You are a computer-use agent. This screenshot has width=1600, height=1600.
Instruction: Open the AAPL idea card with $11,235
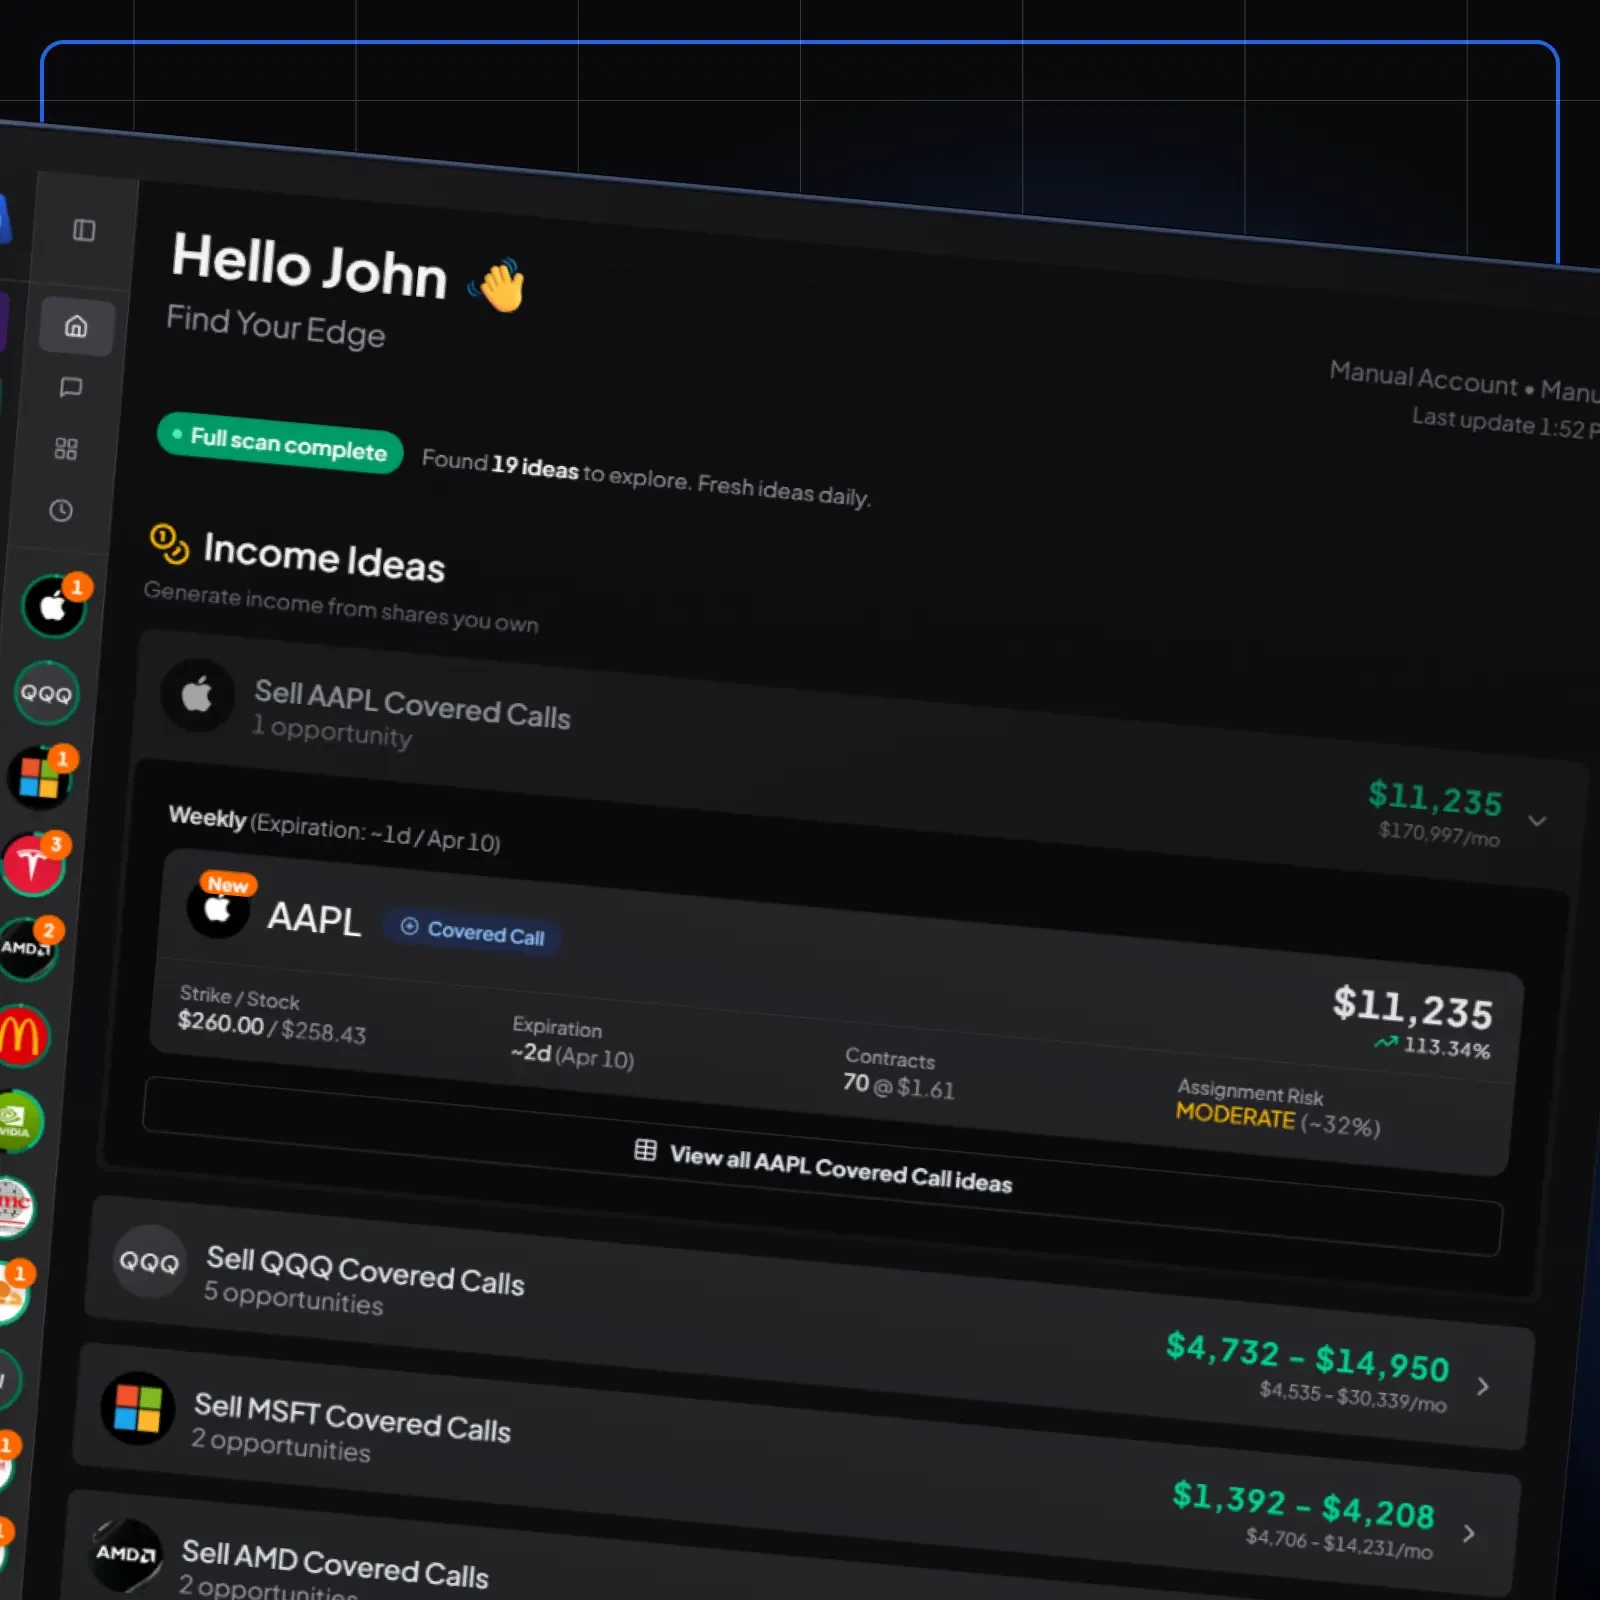tap(836, 1012)
